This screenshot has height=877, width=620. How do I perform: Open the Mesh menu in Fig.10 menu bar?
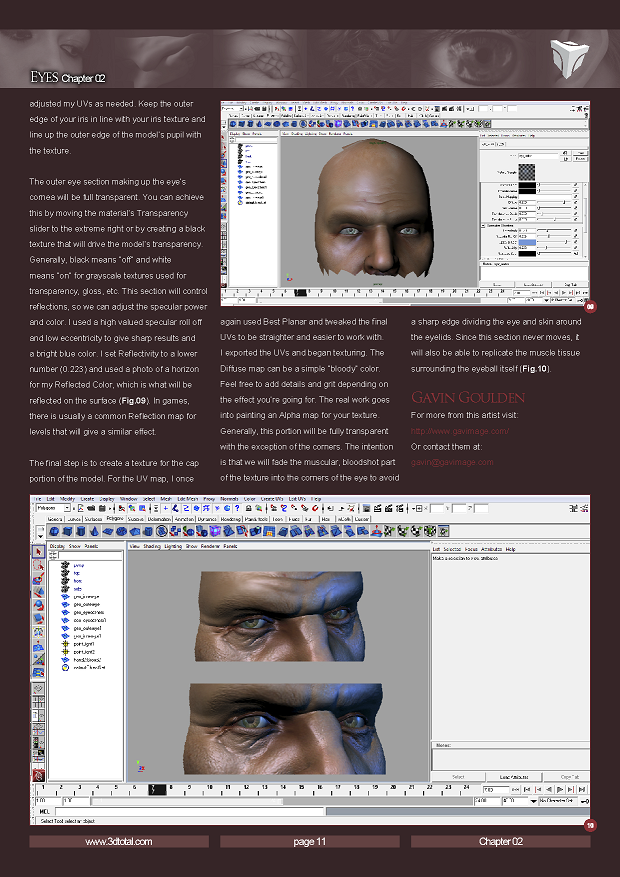coord(166,498)
